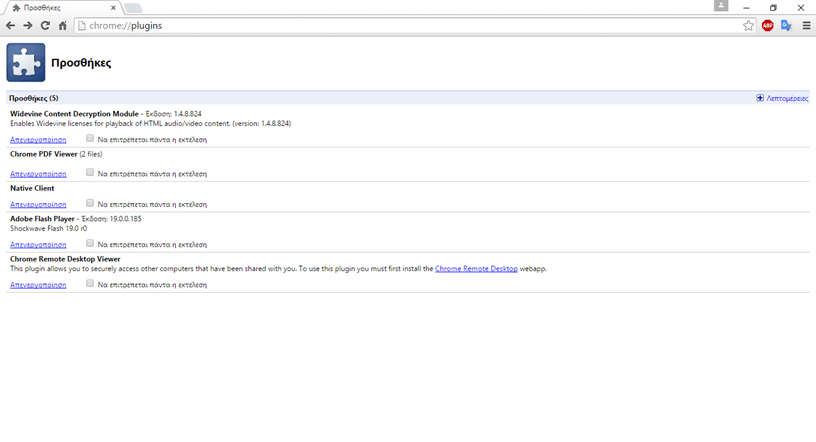Click the Shockwave Flash 19.0 r0 text
The width and height of the screenshot is (816, 442).
click(48, 229)
